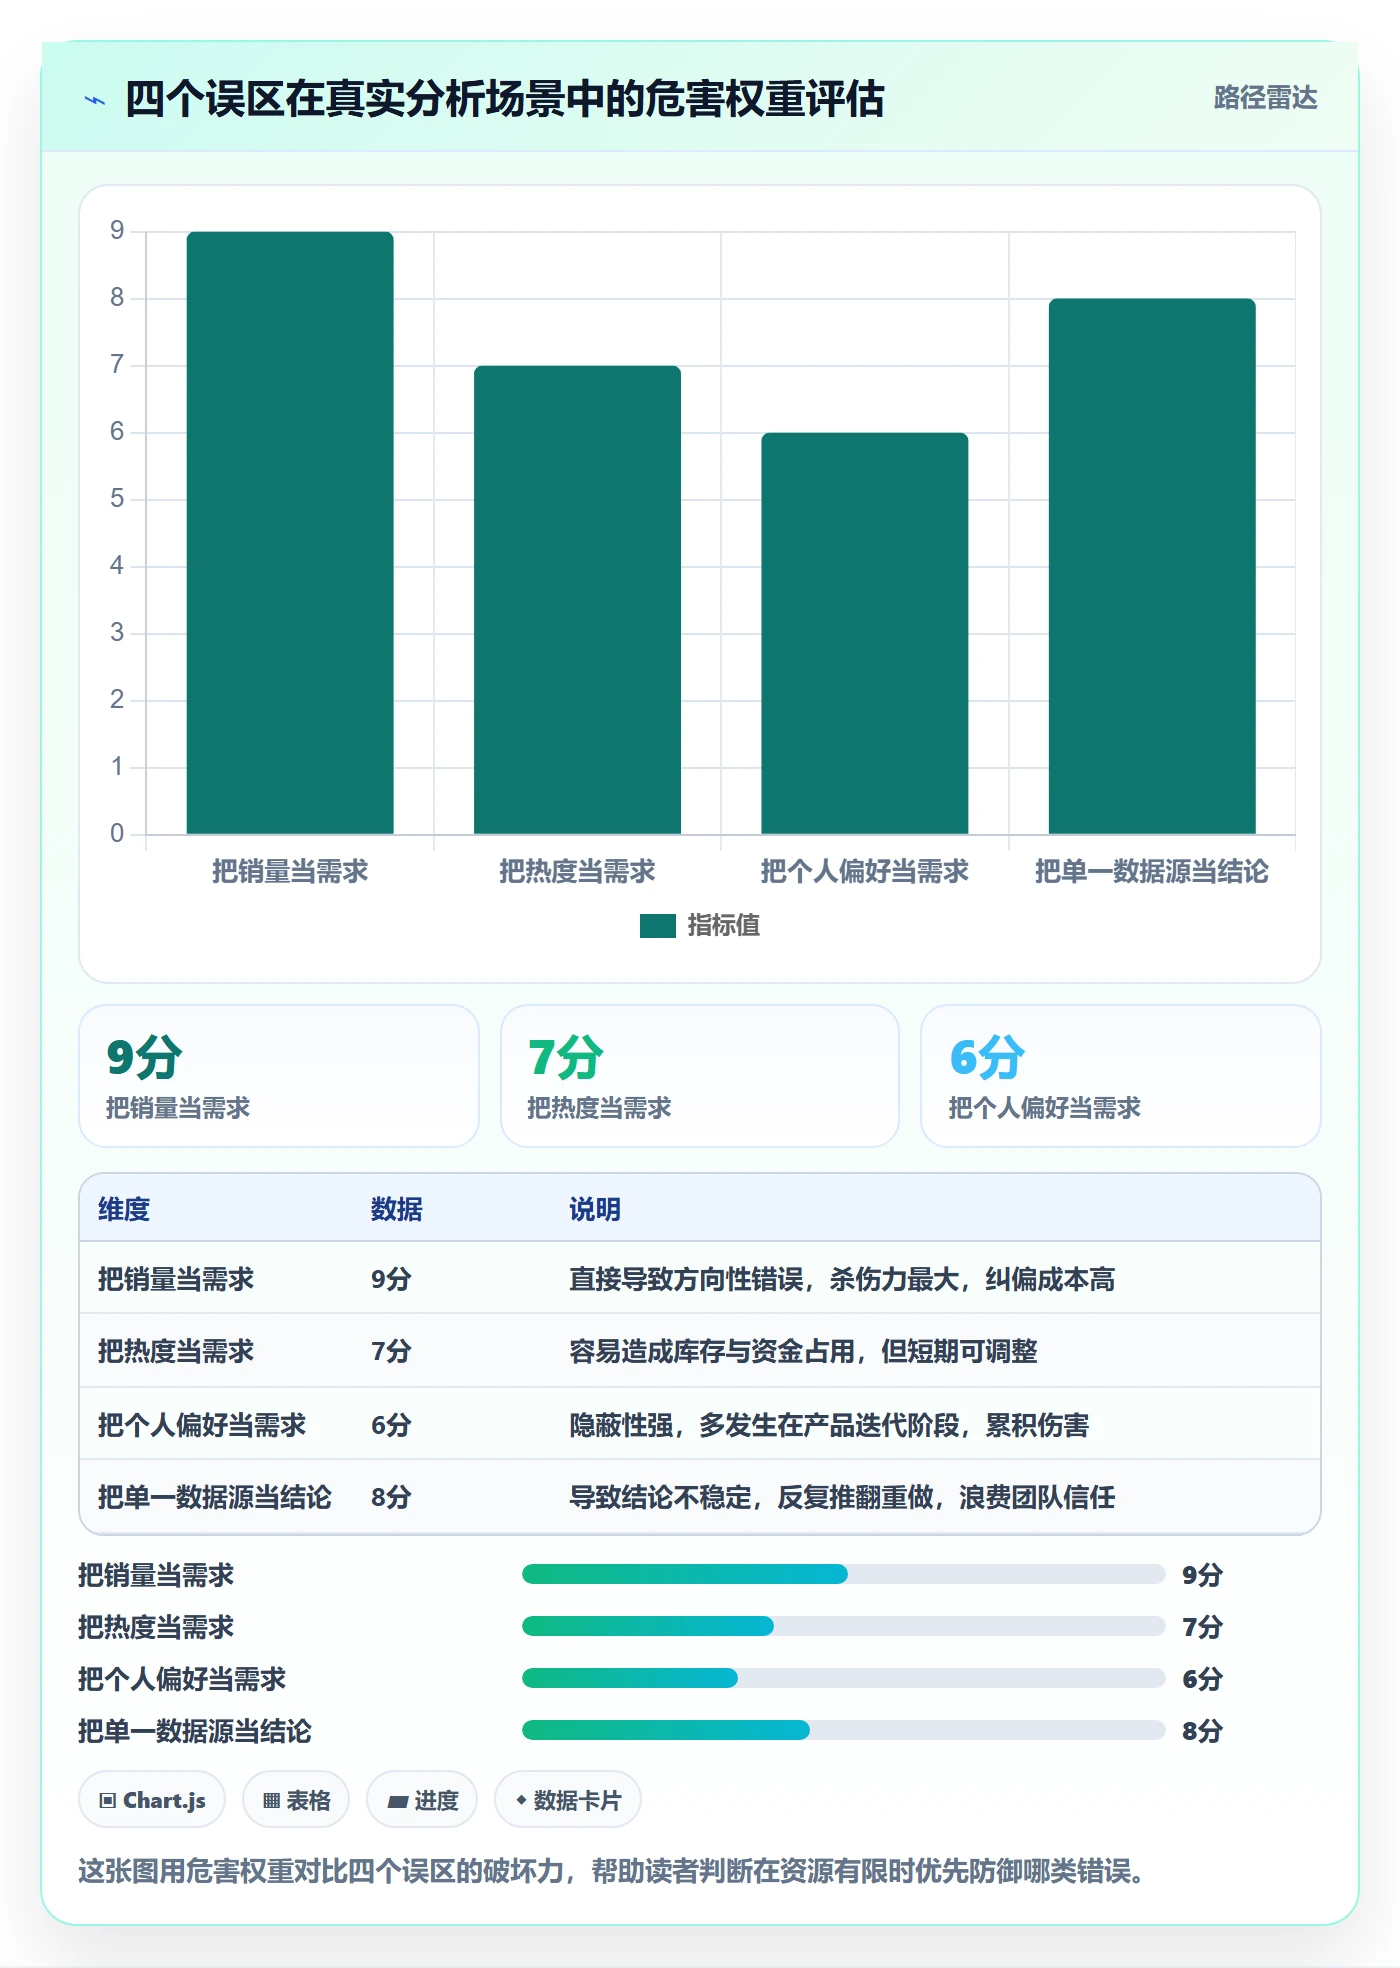Click the 维度 column header

click(x=124, y=1209)
